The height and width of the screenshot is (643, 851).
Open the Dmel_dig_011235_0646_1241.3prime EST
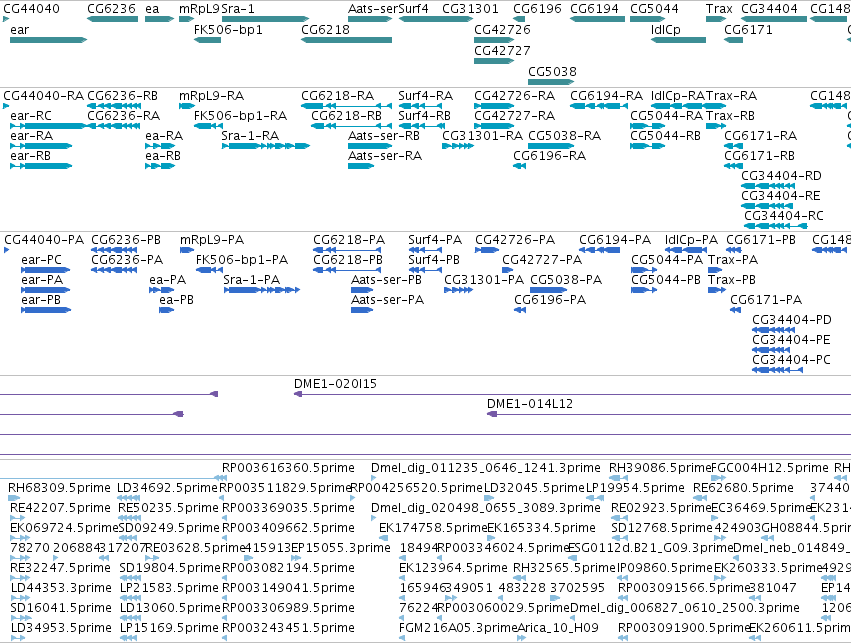(373, 478)
